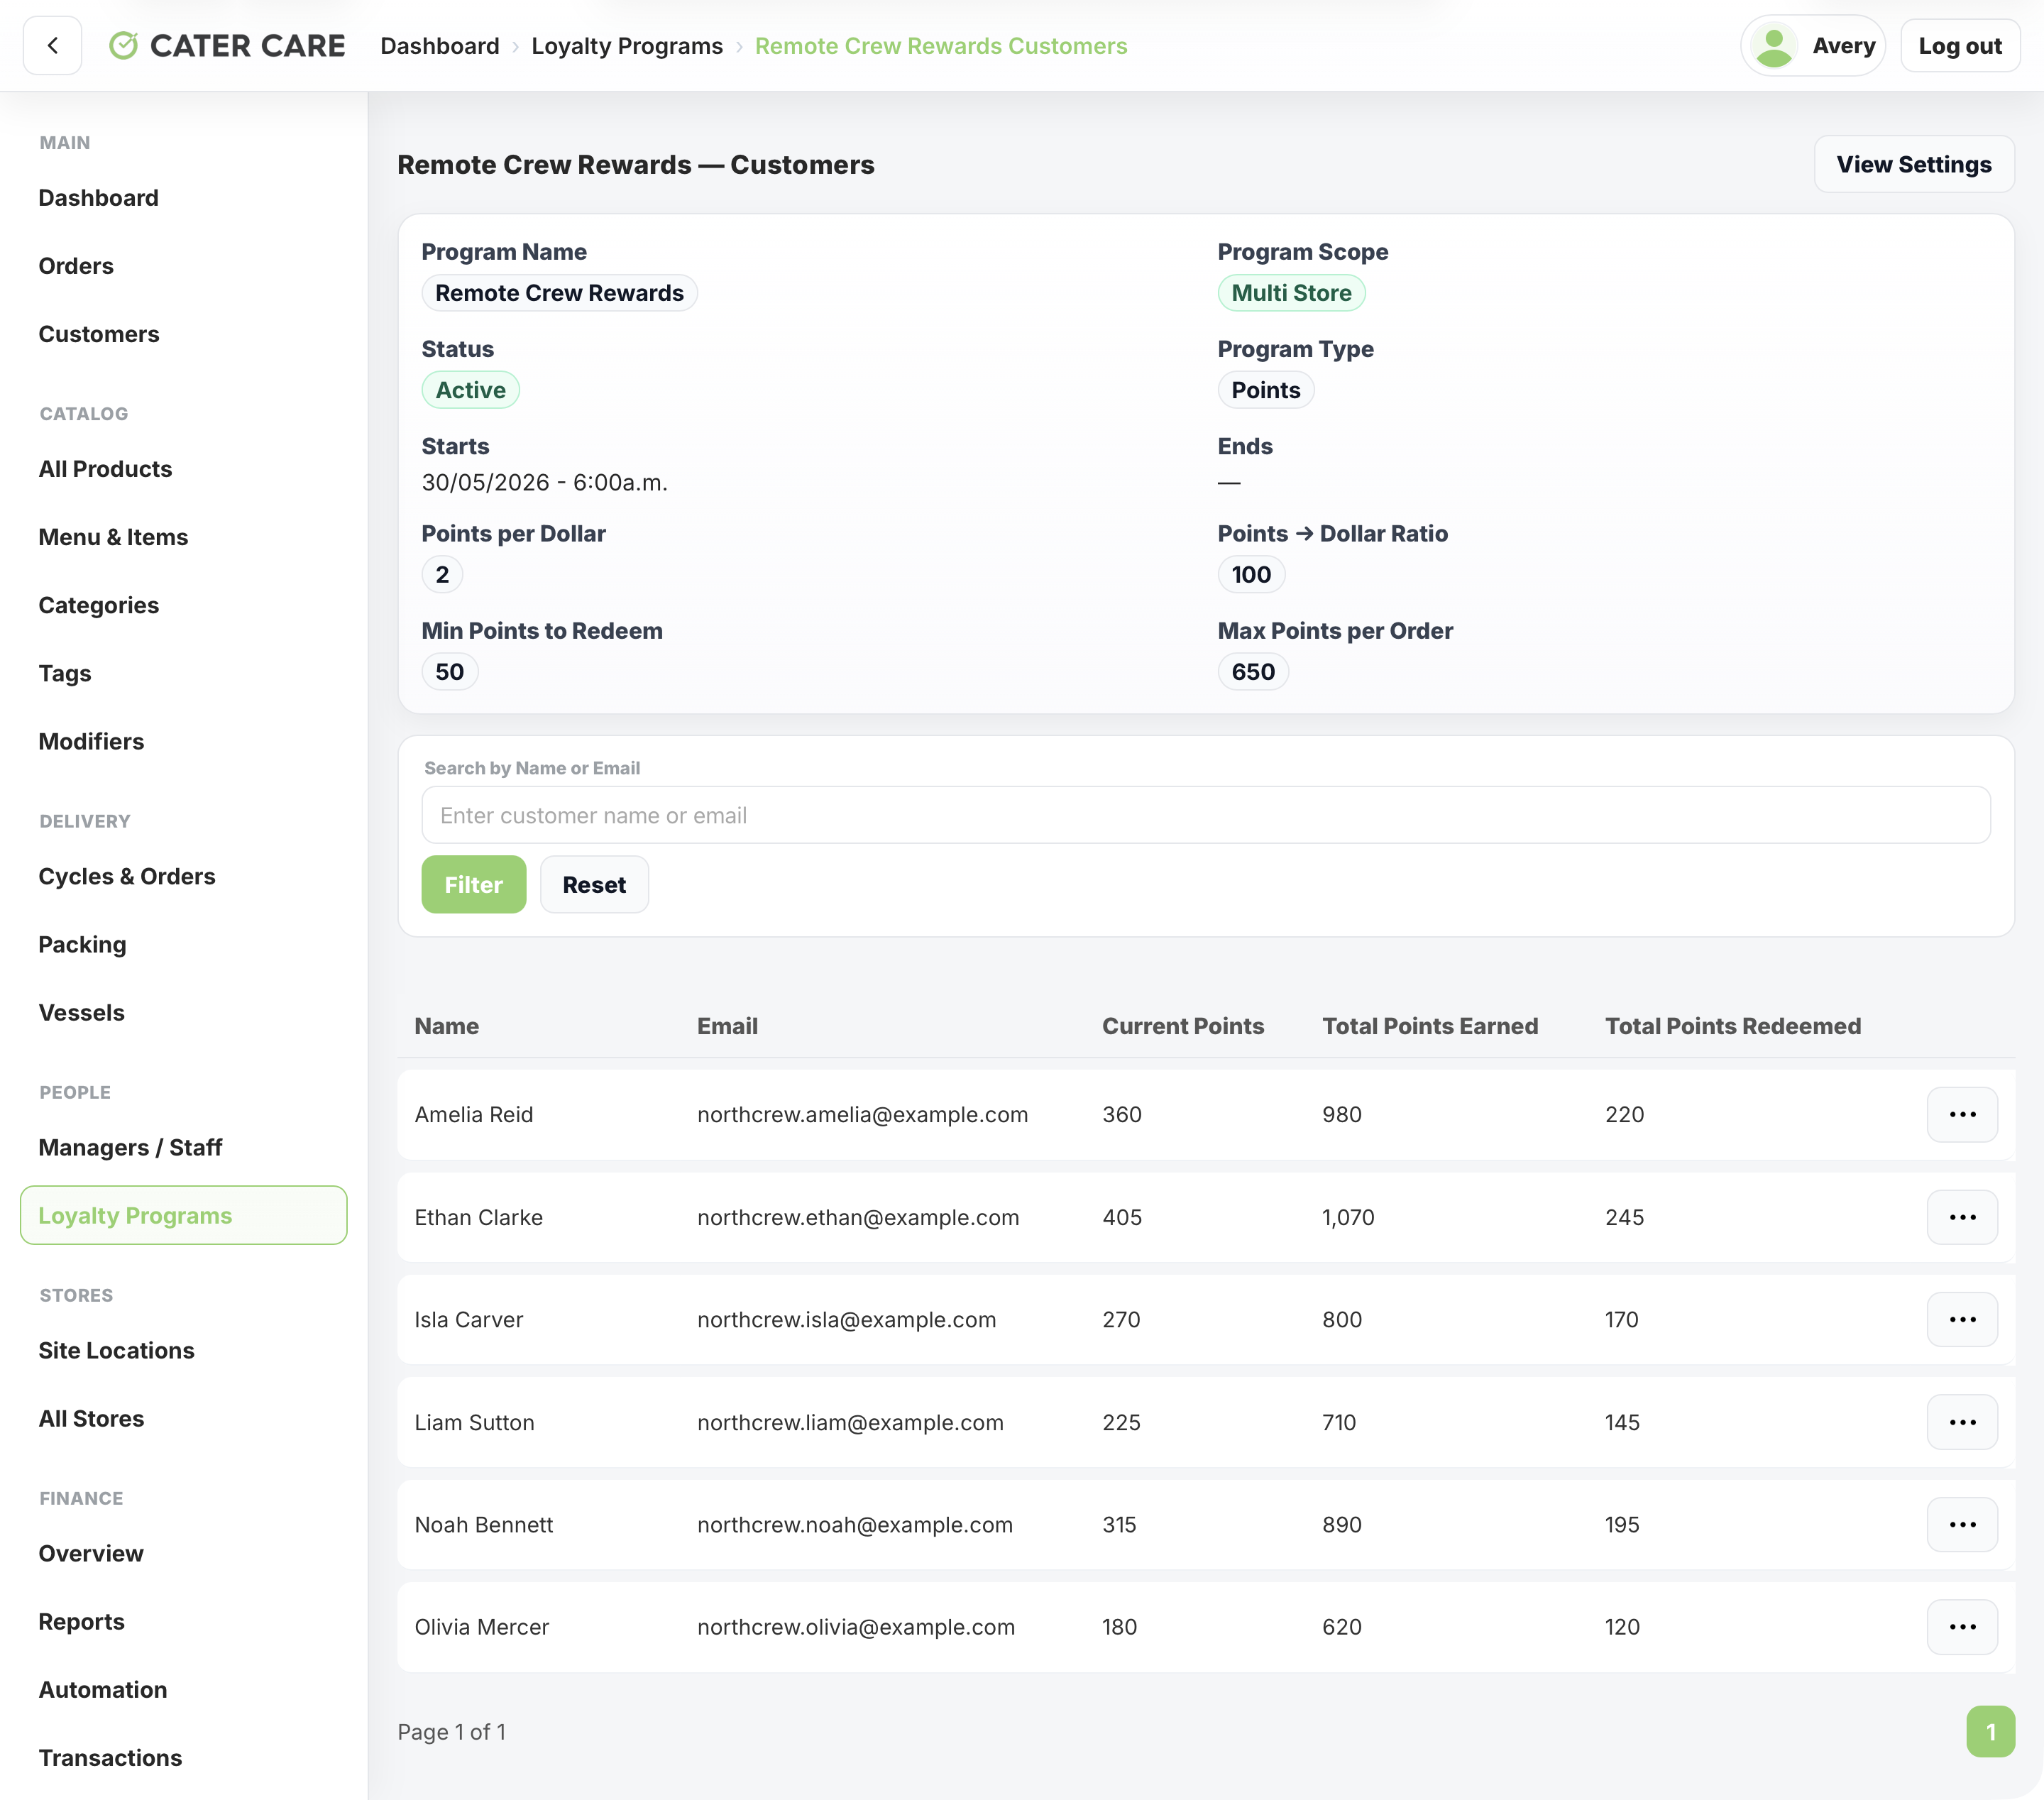Viewport: 2044px width, 1800px height.
Task: Click the Cater Care checkmark logo
Action: (123, 46)
